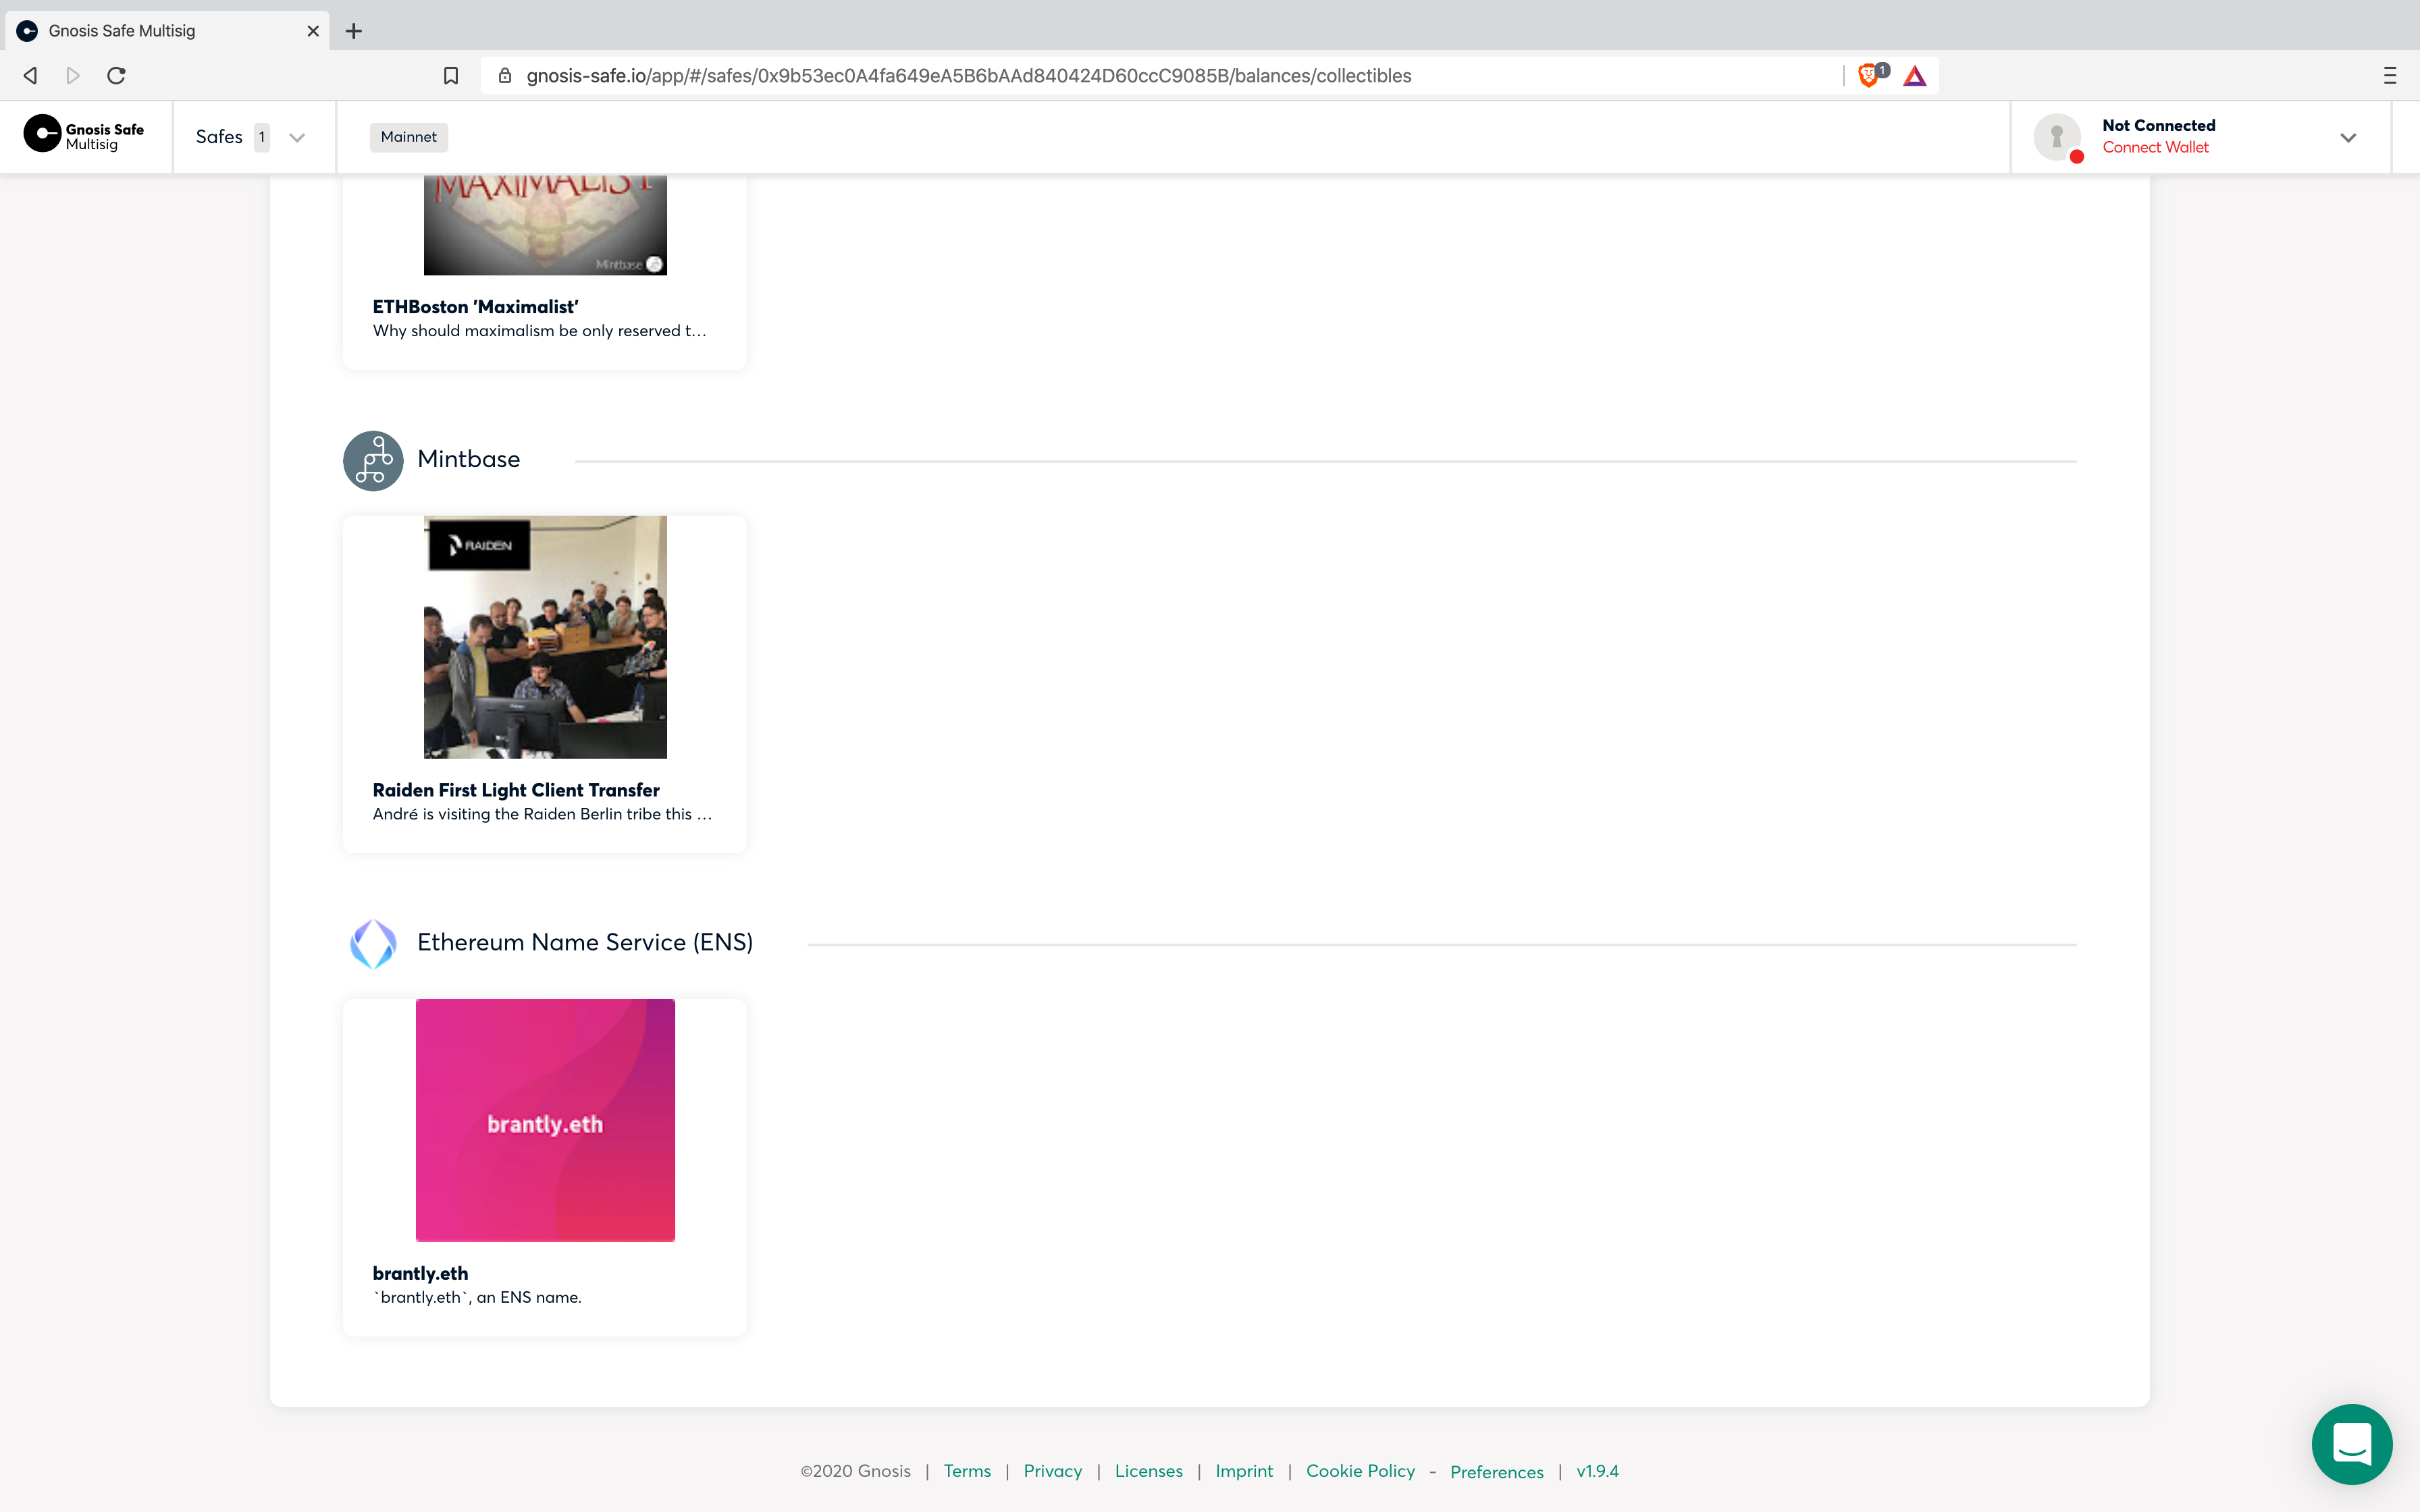The height and width of the screenshot is (1512, 2420).
Task: Click the Mainnet network label
Action: click(408, 137)
